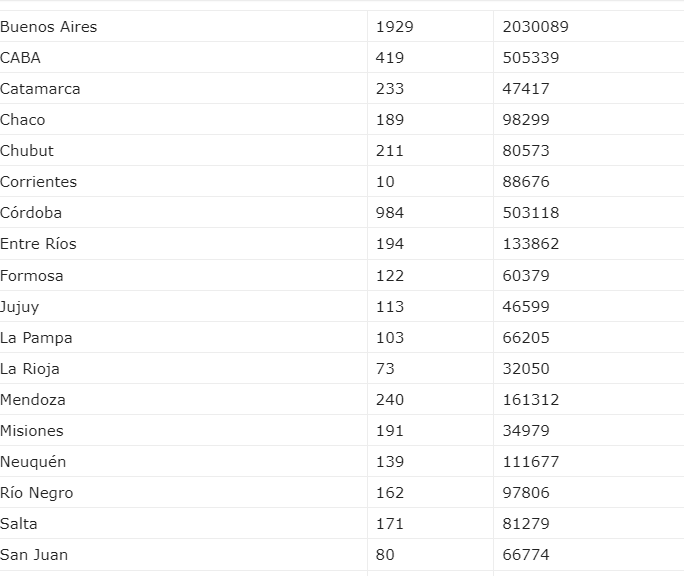
Task: Select the Chaco row label
Action: coord(23,120)
